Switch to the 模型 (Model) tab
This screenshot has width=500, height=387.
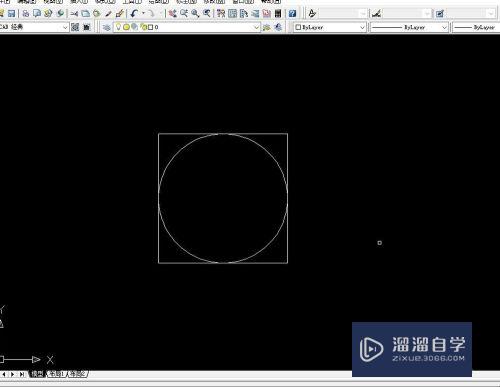click(37, 374)
